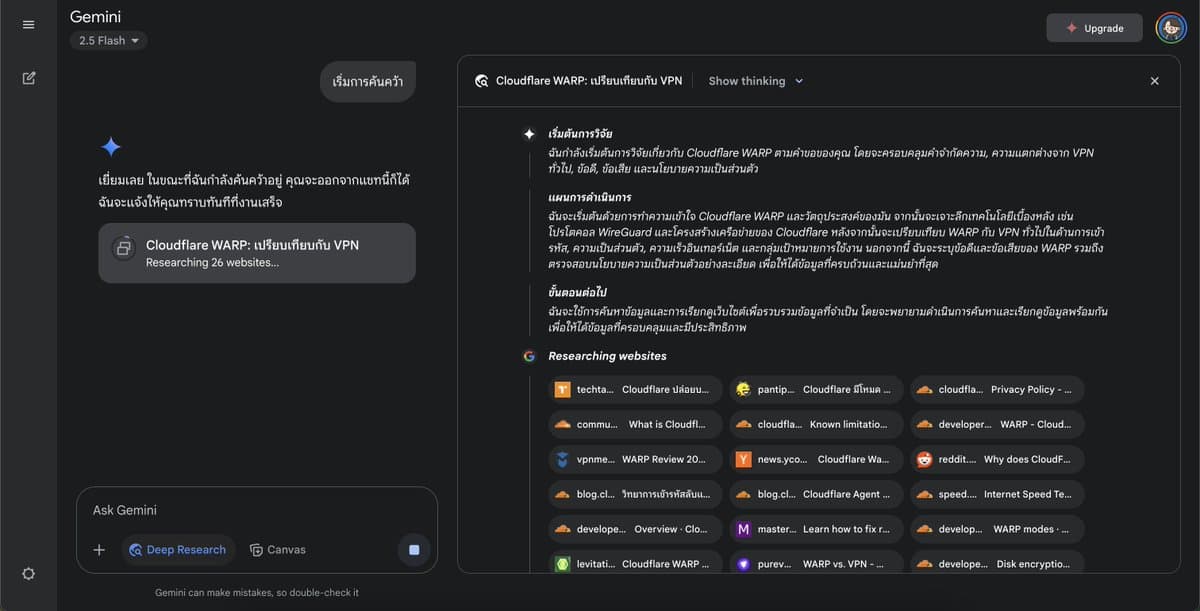
Task: Click the techtalk orange T icon
Action: (562, 389)
